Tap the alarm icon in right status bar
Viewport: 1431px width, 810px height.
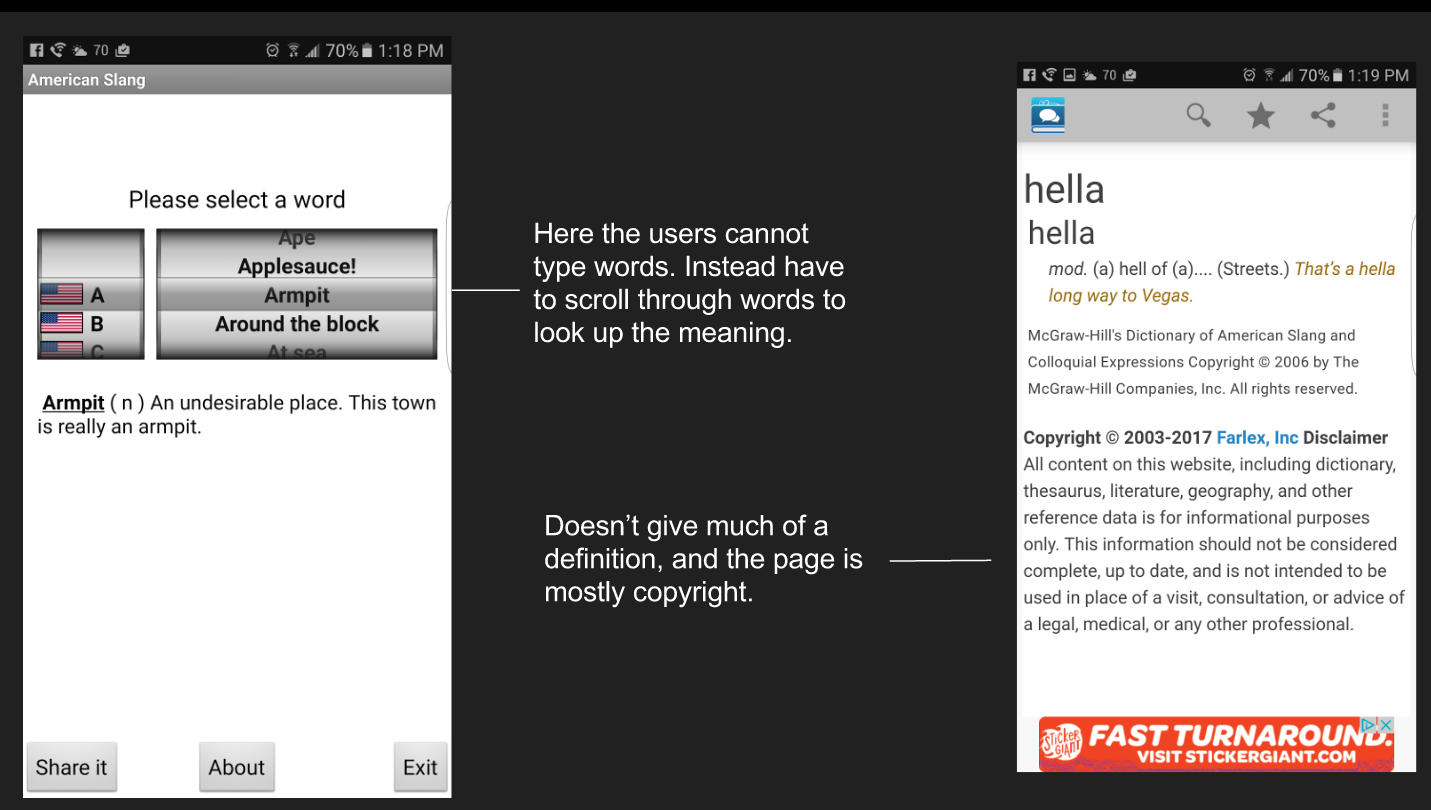[1248, 75]
